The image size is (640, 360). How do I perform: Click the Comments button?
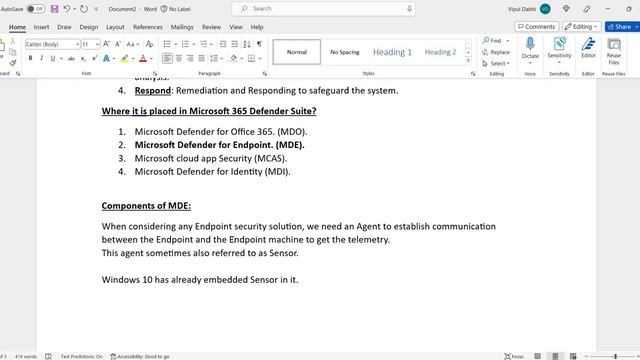pyautogui.click(x=536, y=27)
